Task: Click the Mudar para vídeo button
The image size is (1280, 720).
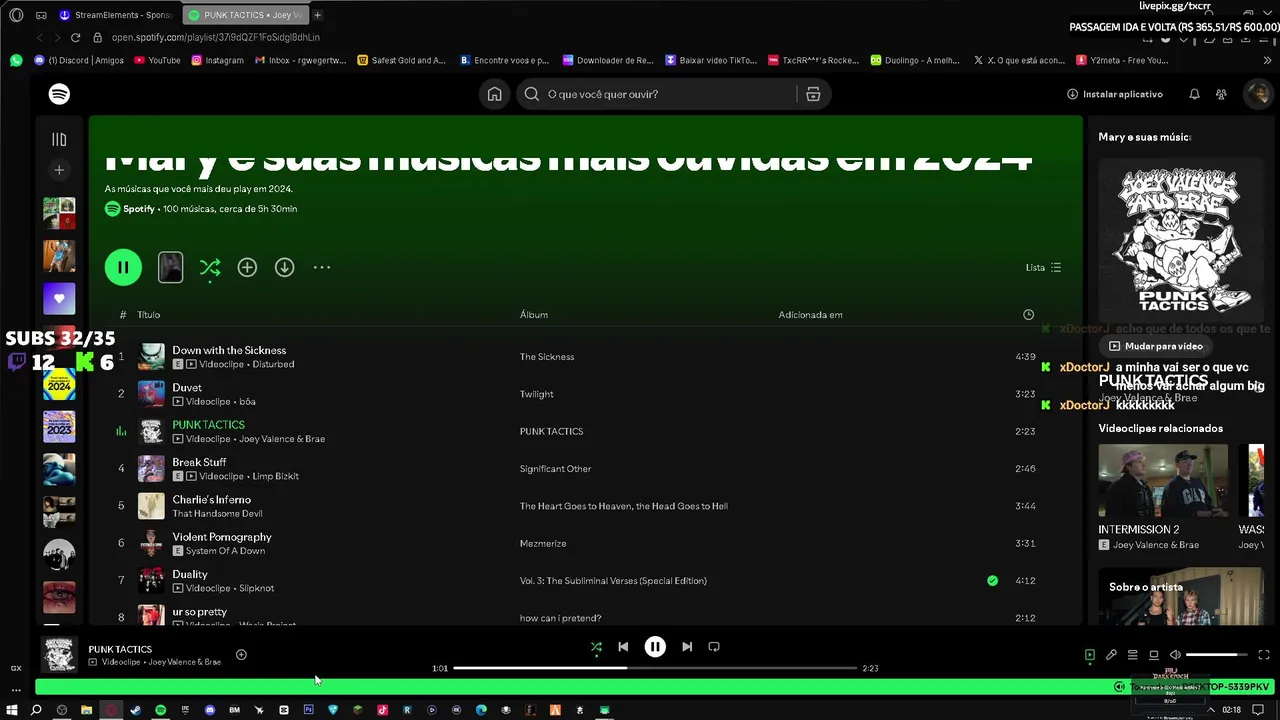Action: coord(1155,346)
